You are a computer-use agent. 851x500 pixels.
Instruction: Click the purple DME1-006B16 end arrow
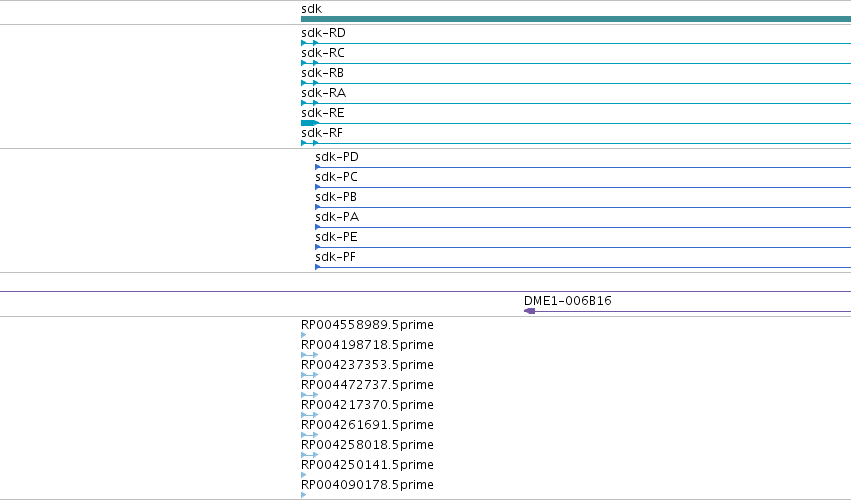pyautogui.click(x=530, y=311)
